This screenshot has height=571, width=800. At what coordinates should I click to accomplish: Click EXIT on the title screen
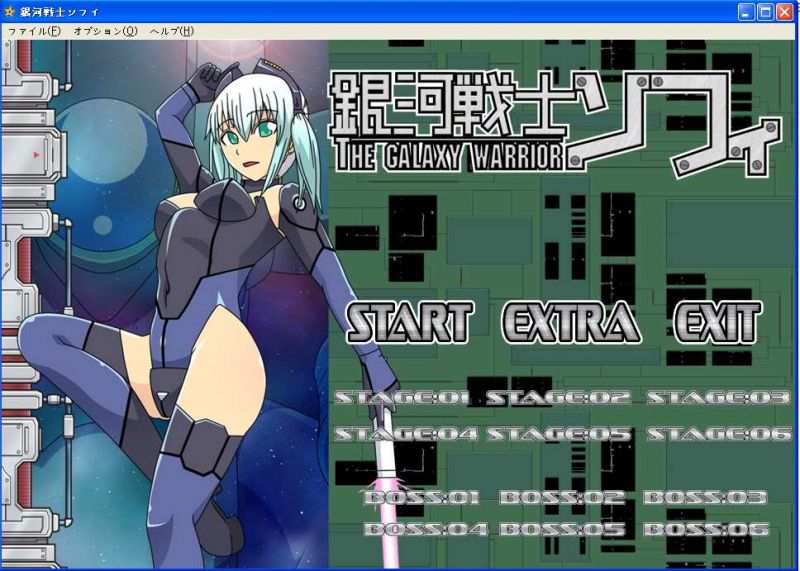tap(718, 321)
